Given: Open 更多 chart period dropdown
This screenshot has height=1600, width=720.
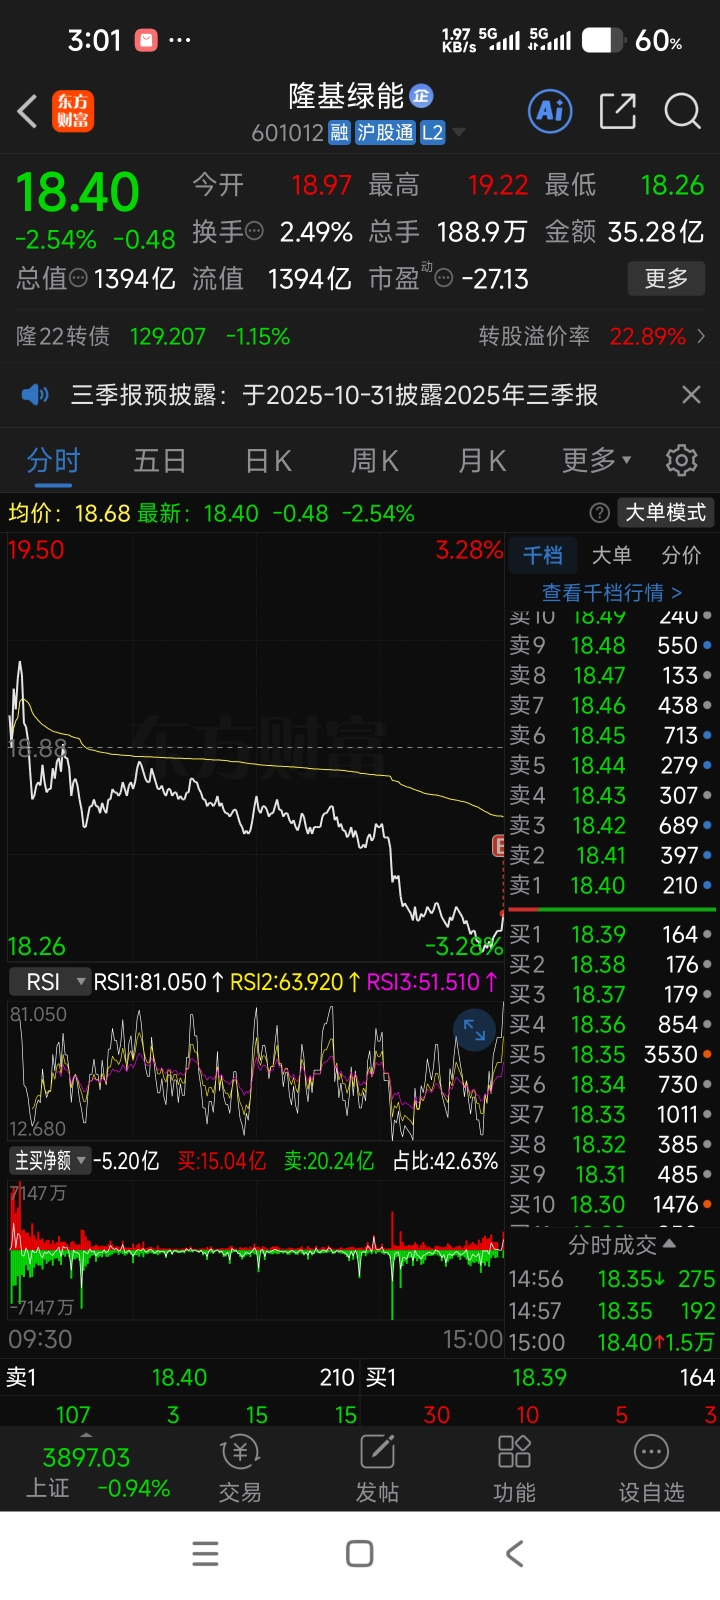Looking at the screenshot, I should coord(597,460).
